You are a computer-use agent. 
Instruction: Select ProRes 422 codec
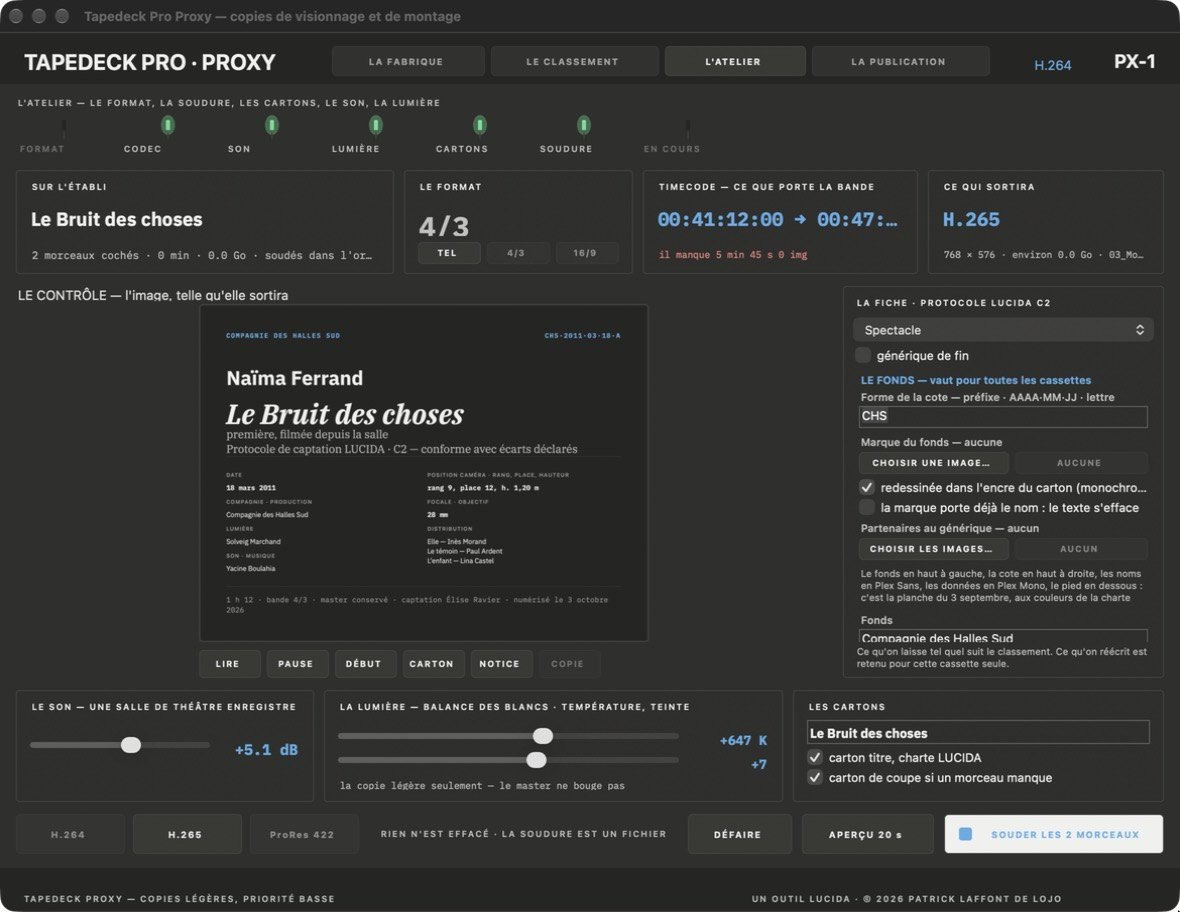303,834
